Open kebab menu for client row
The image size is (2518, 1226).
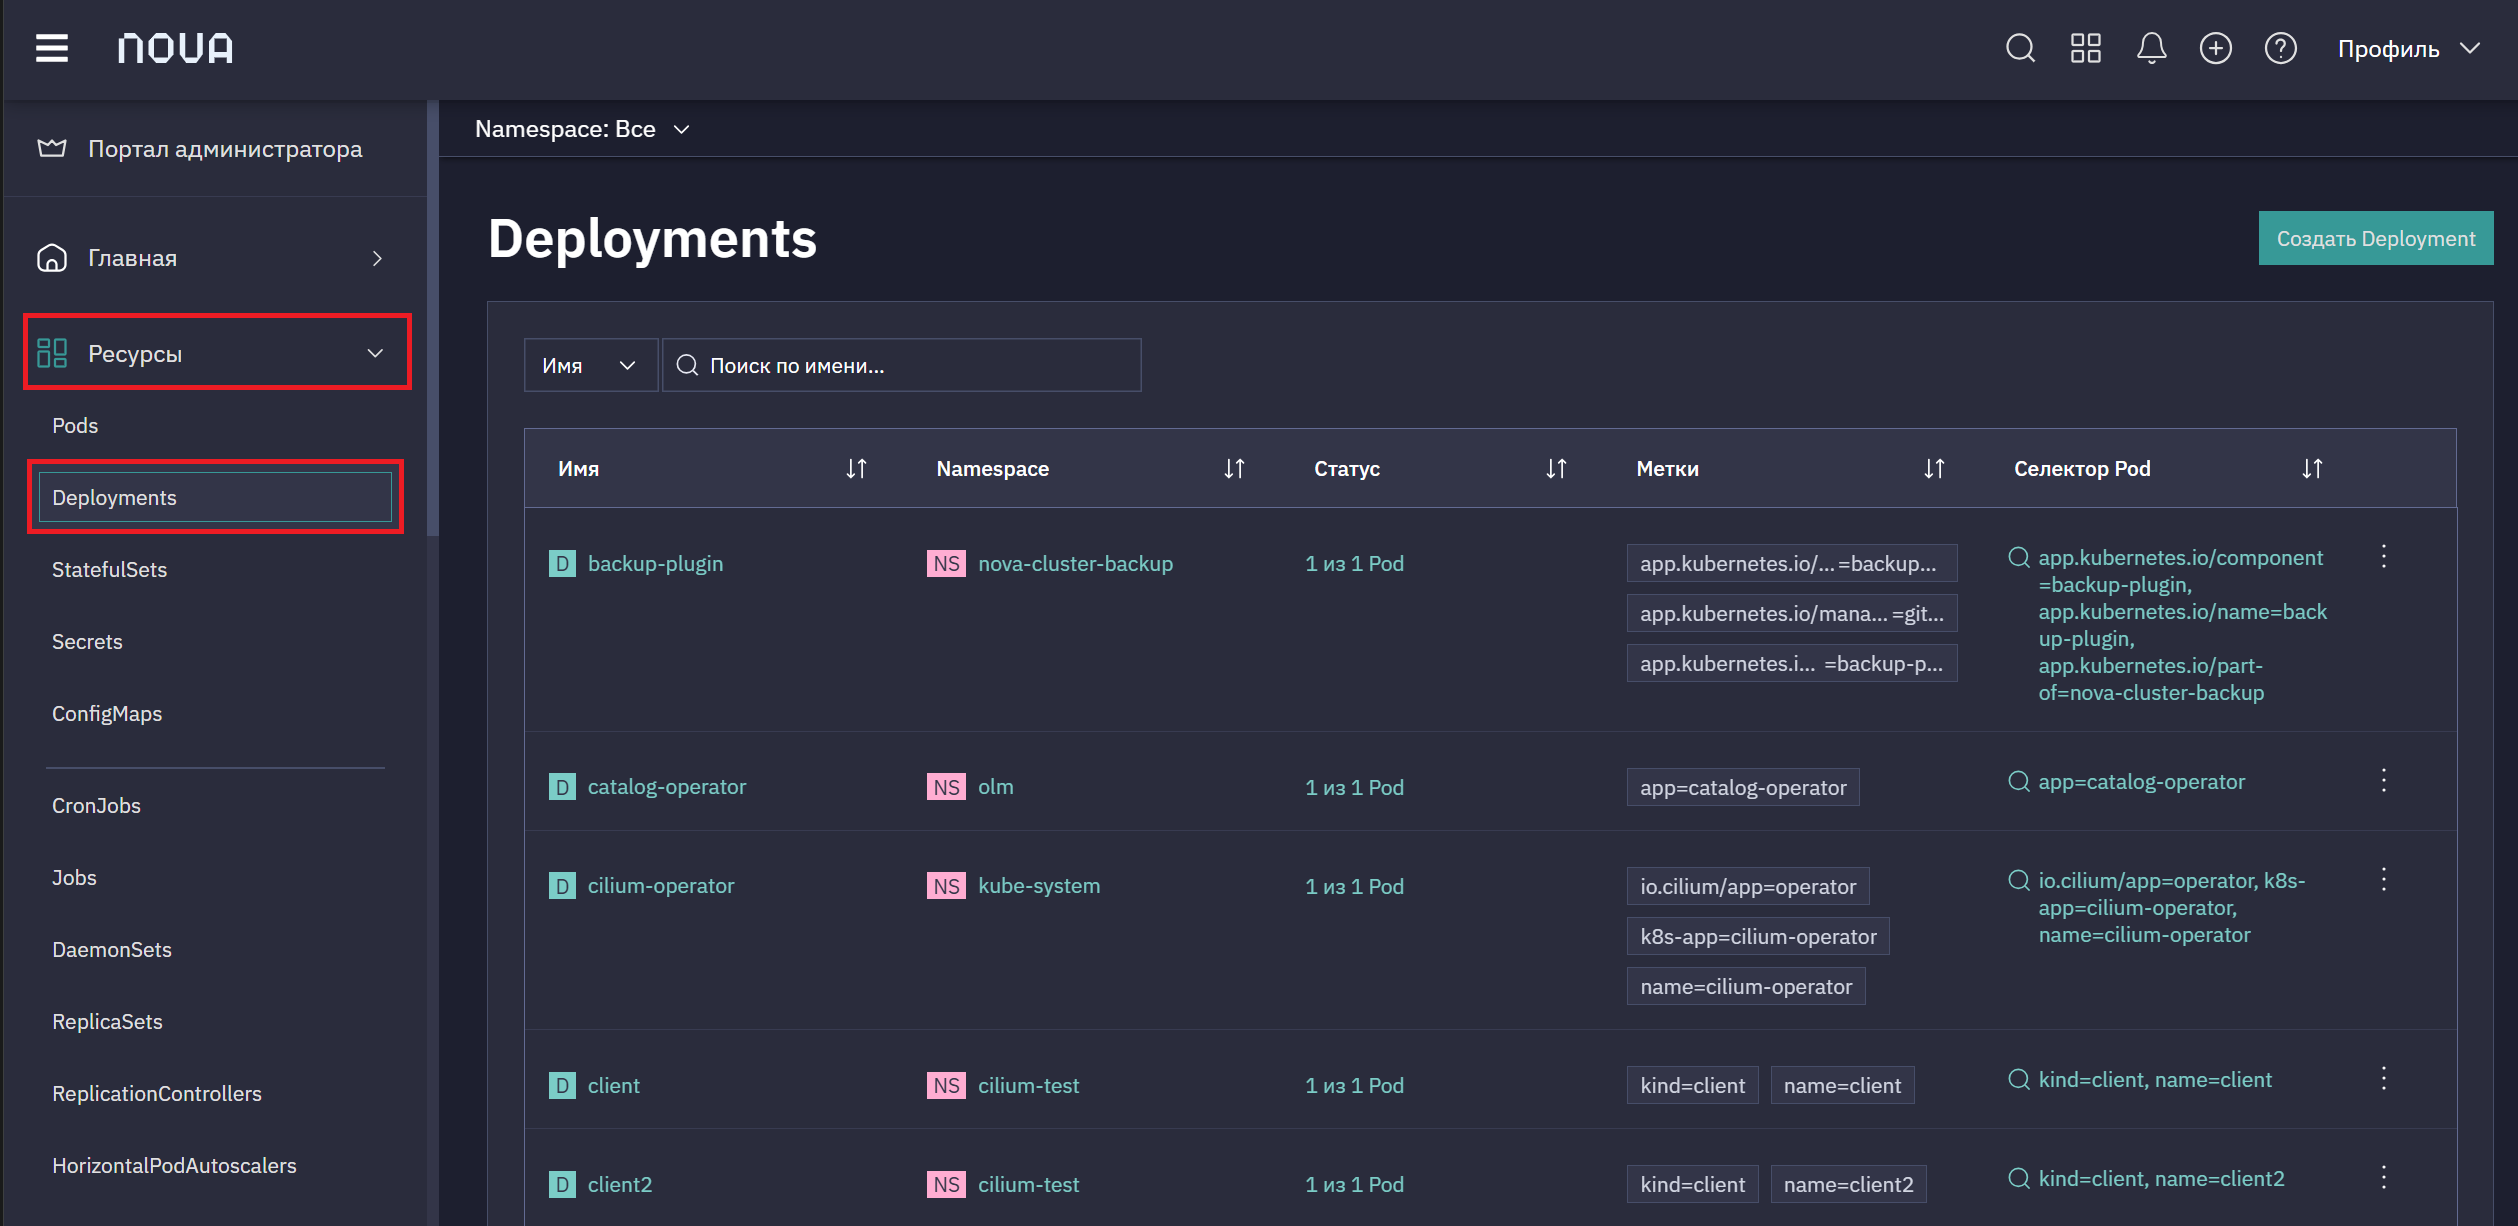click(2384, 1078)
